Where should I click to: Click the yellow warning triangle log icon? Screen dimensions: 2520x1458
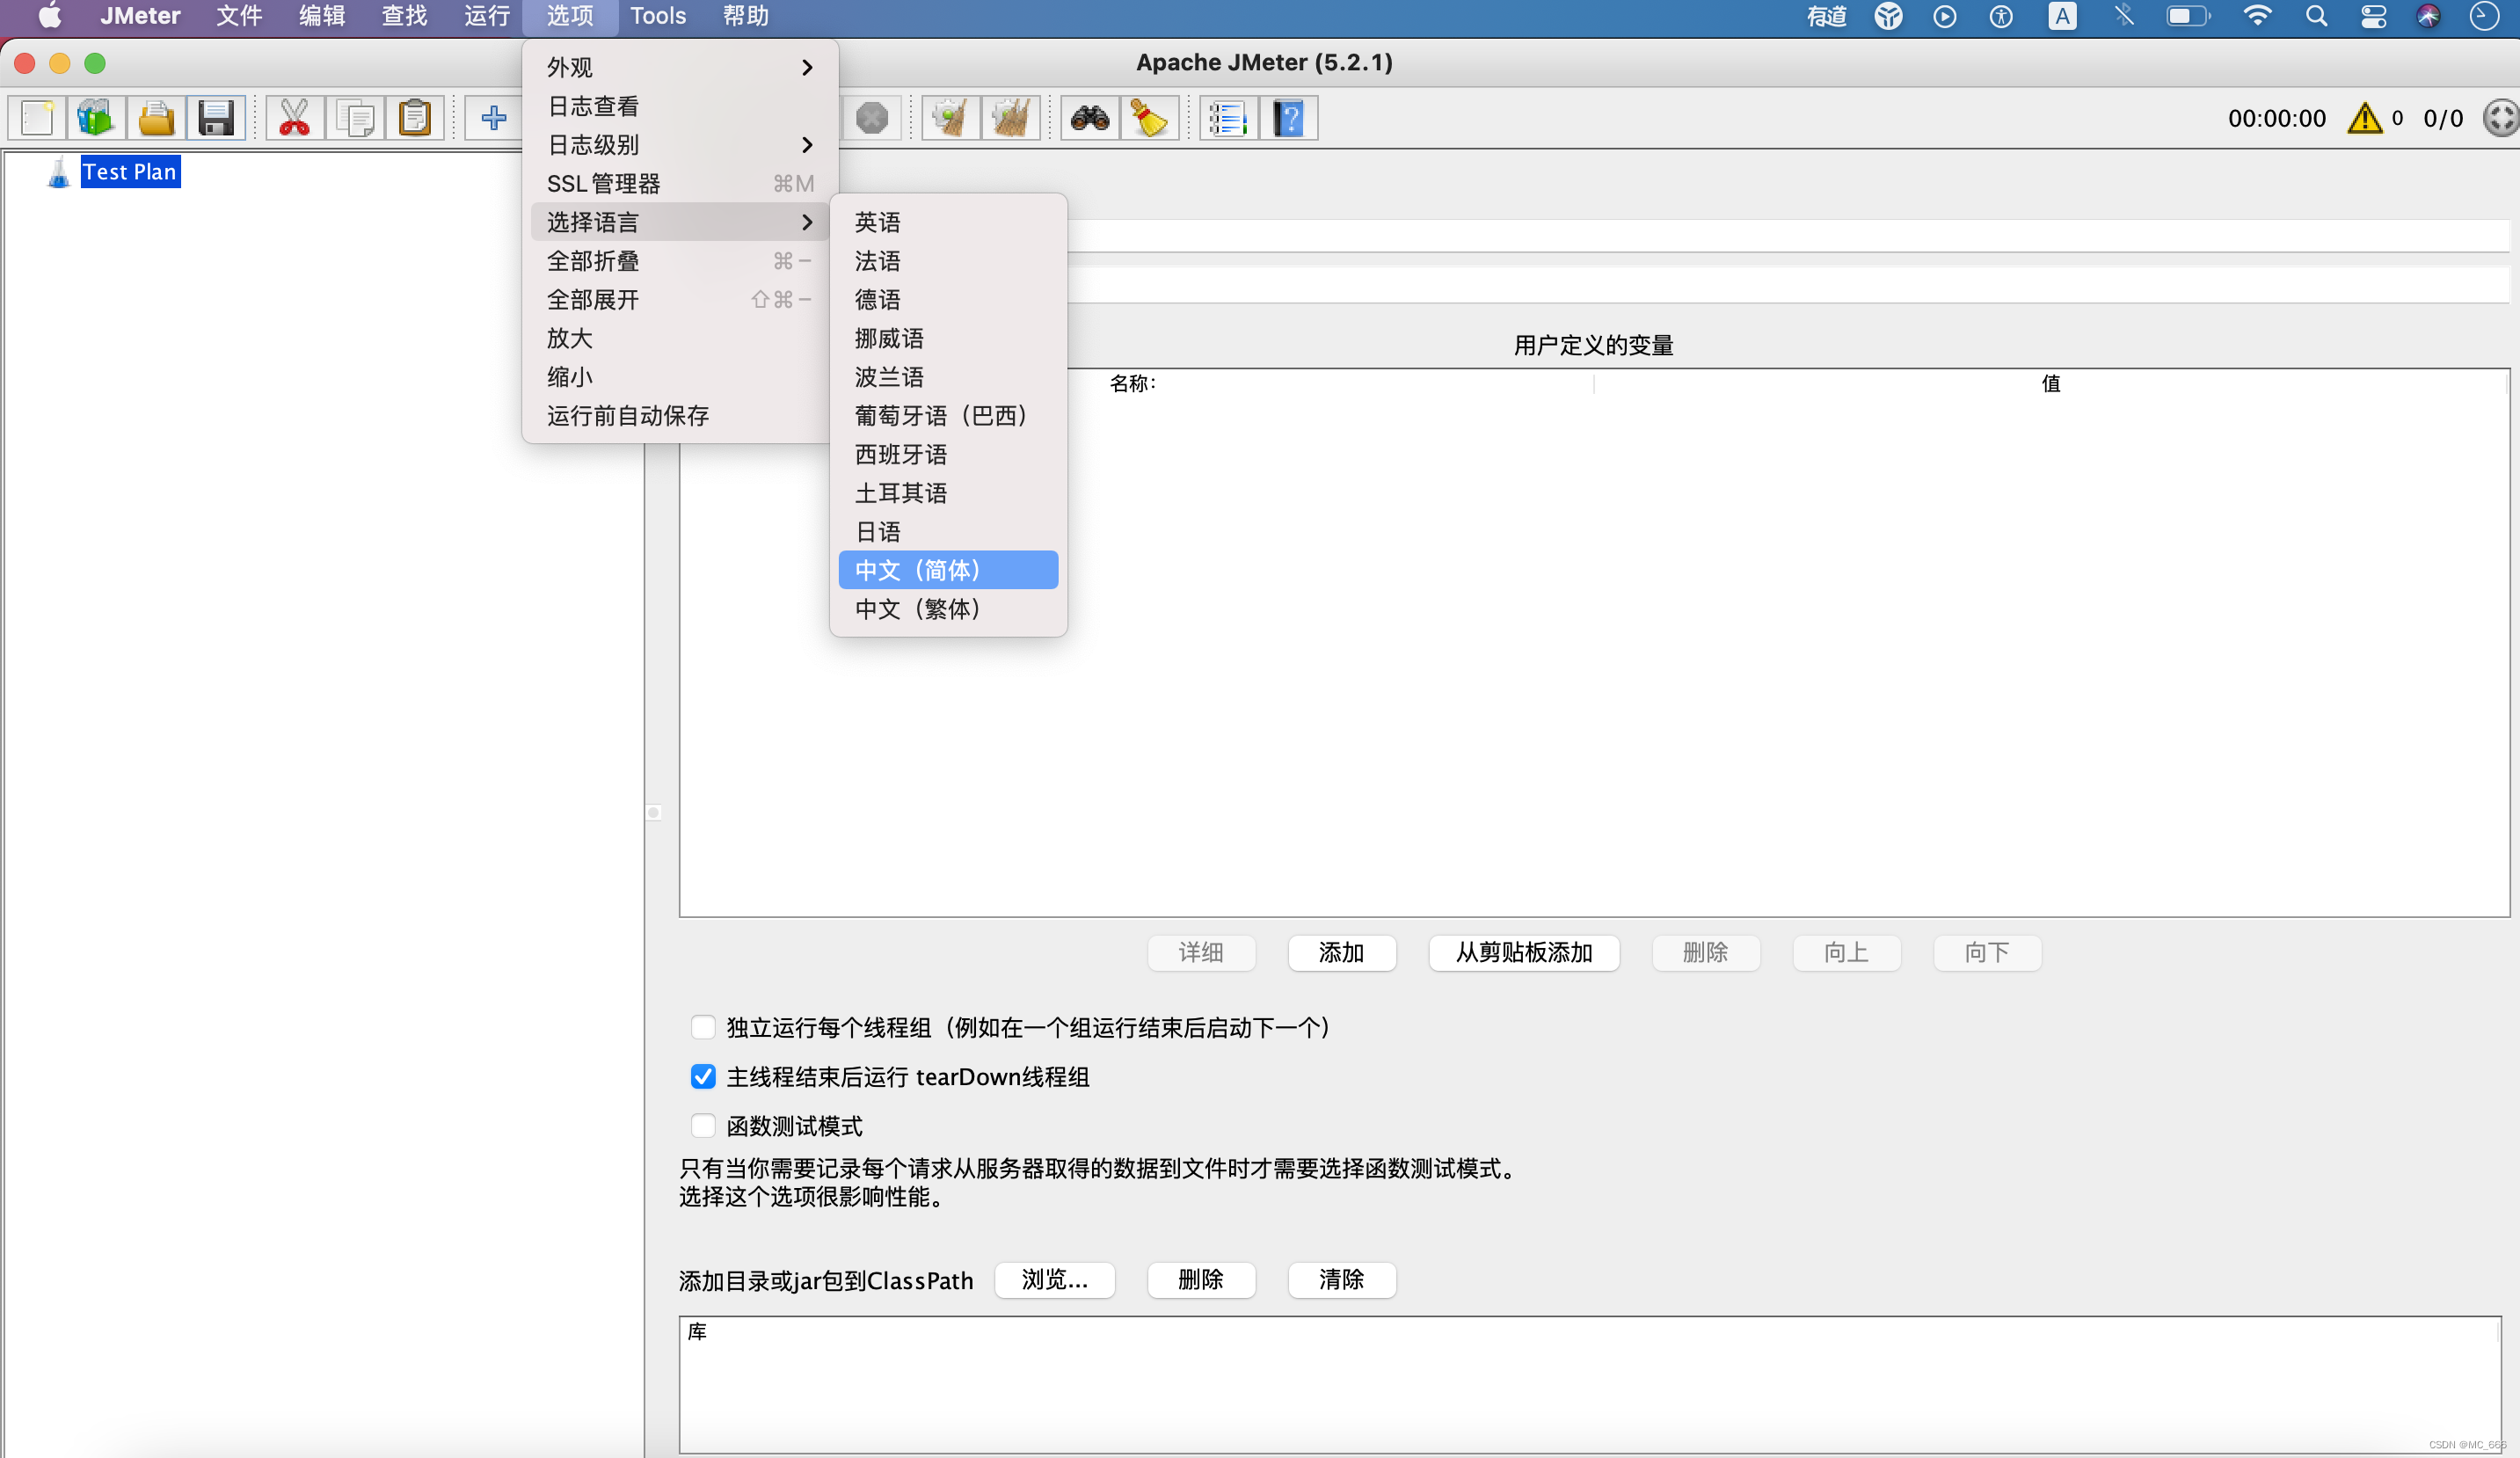2364,118
